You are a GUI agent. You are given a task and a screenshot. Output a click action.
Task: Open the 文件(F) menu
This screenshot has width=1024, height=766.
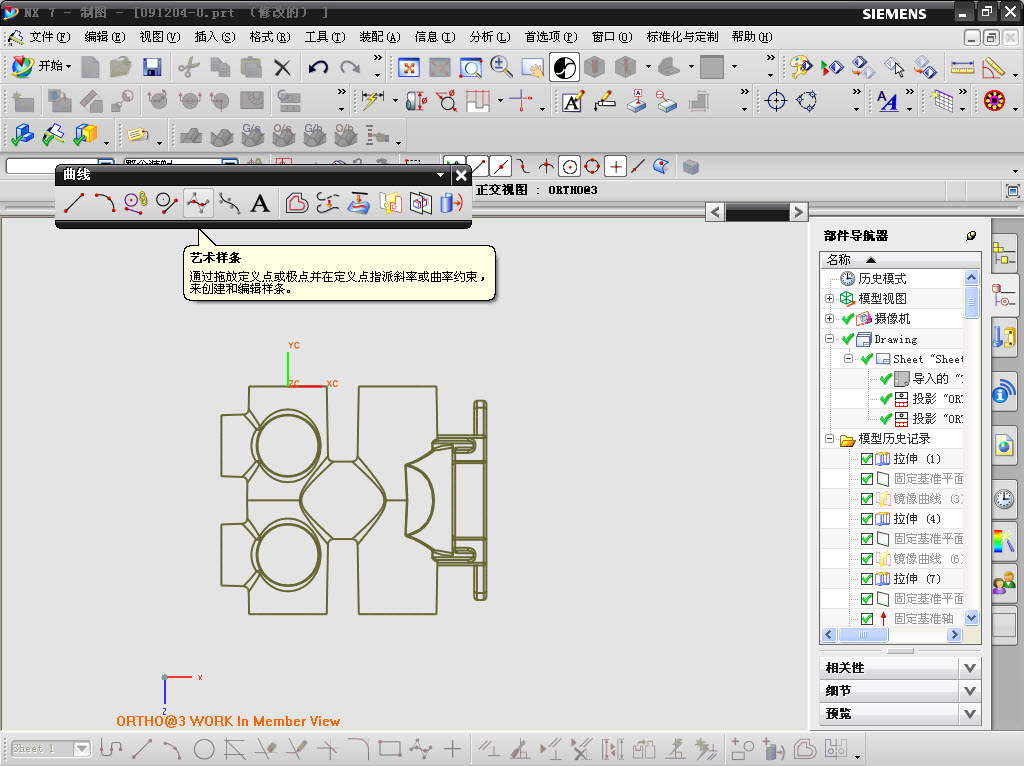click(x=49, y=37)
